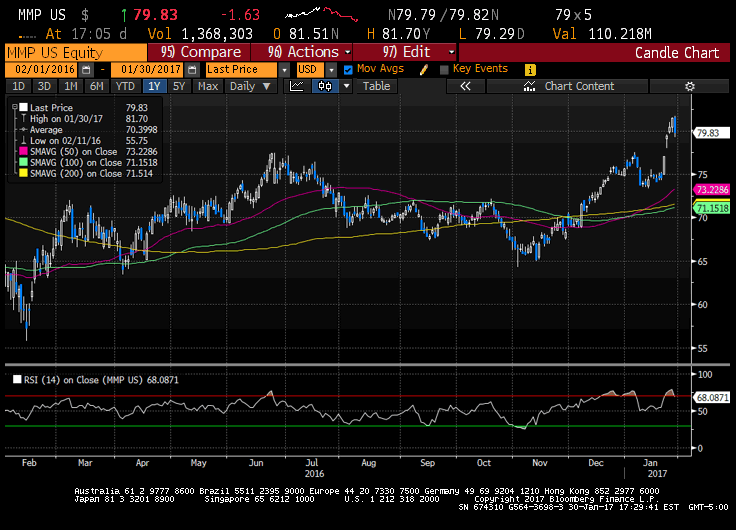This screenshot has height=530, width=736.
Task: Click the Chart Content button label
Action: (579, 86)
